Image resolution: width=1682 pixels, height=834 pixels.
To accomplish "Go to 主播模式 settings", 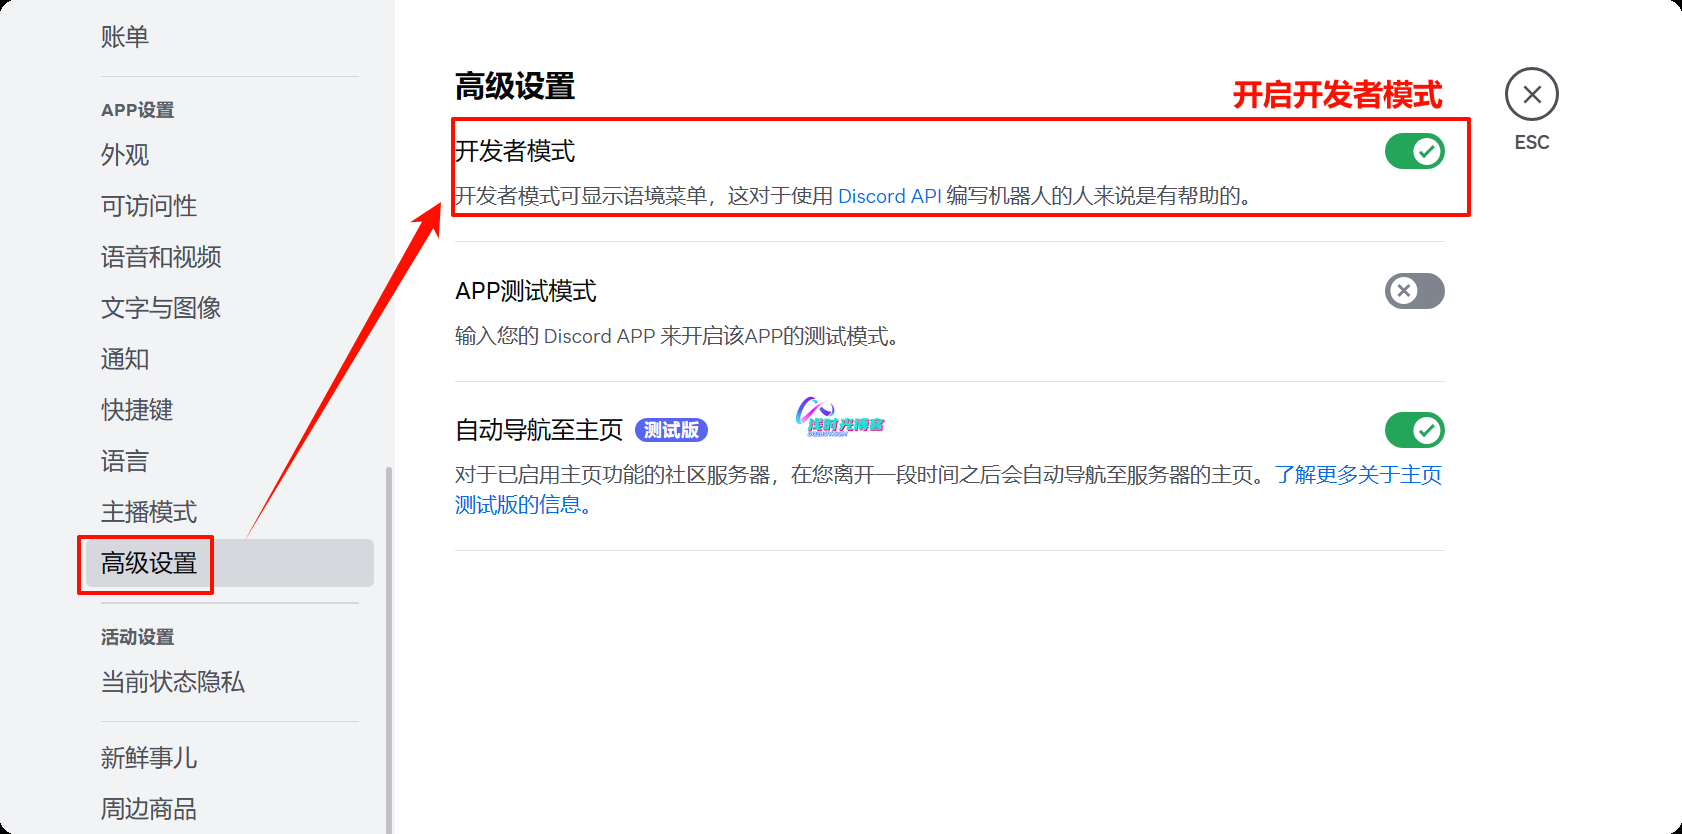I will pyautogui.click(x=149, y=512).
